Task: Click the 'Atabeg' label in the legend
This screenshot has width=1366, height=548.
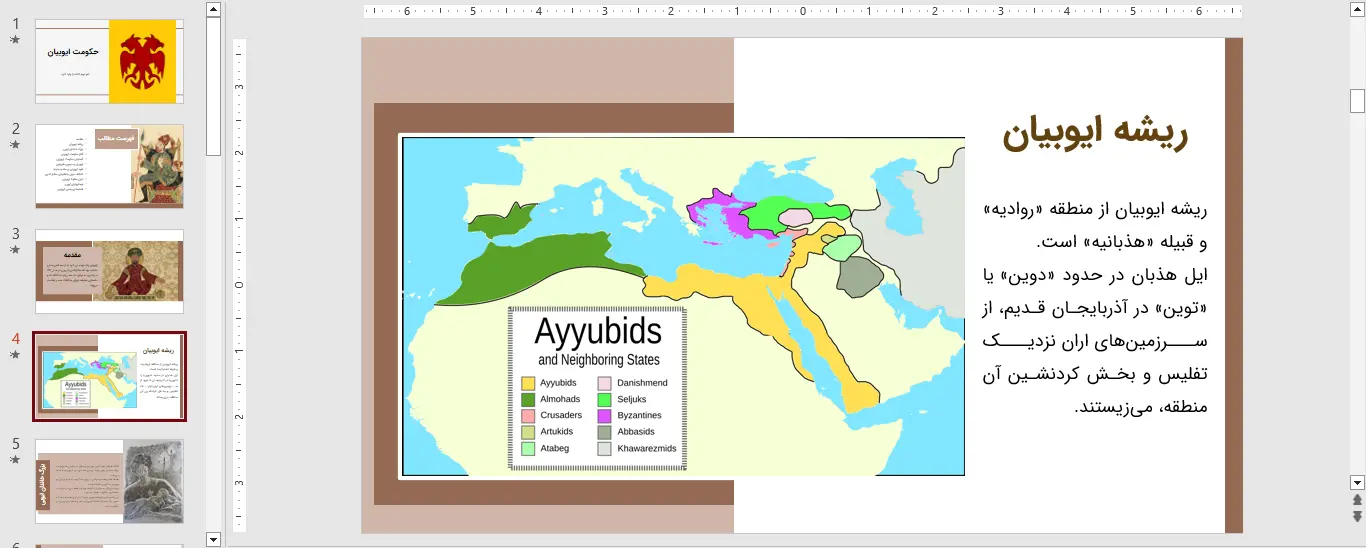Action: [x=555, y=448]
